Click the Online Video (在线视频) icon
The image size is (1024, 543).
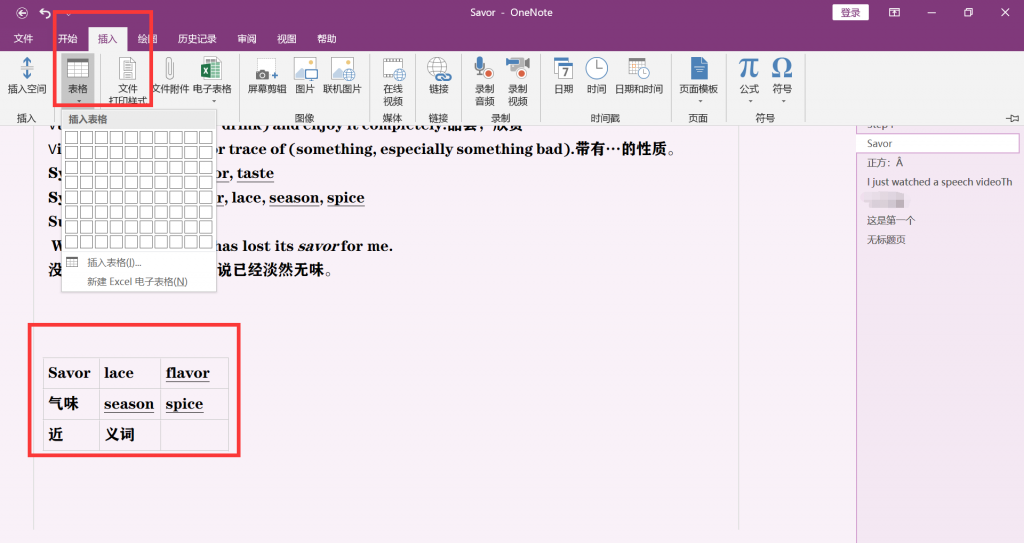tap(393, 82)
